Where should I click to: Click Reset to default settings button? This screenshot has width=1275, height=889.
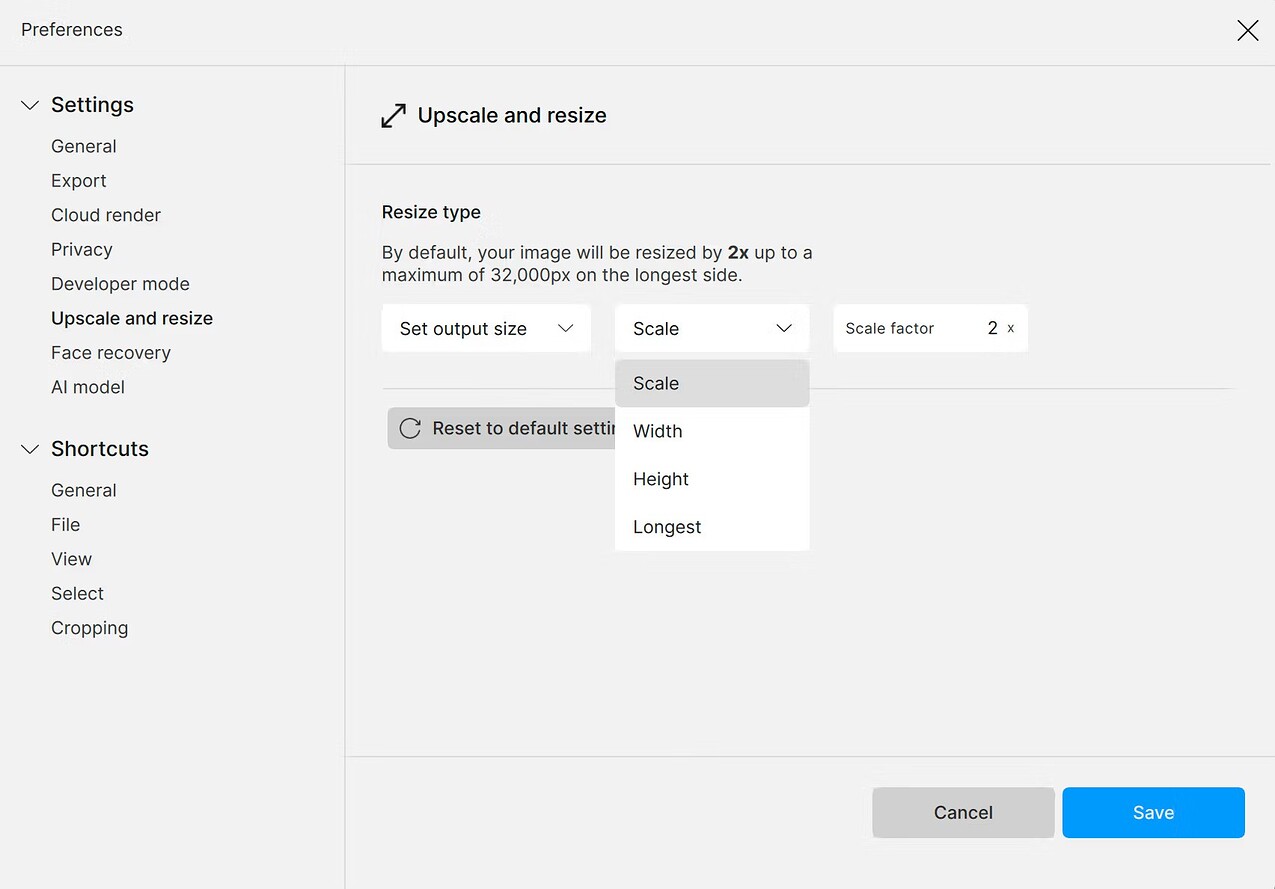click(501, 428)
